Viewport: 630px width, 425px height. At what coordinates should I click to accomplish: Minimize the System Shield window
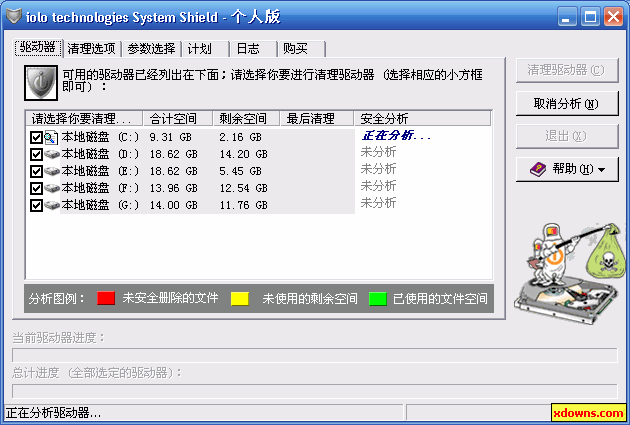tap(567, 17)
